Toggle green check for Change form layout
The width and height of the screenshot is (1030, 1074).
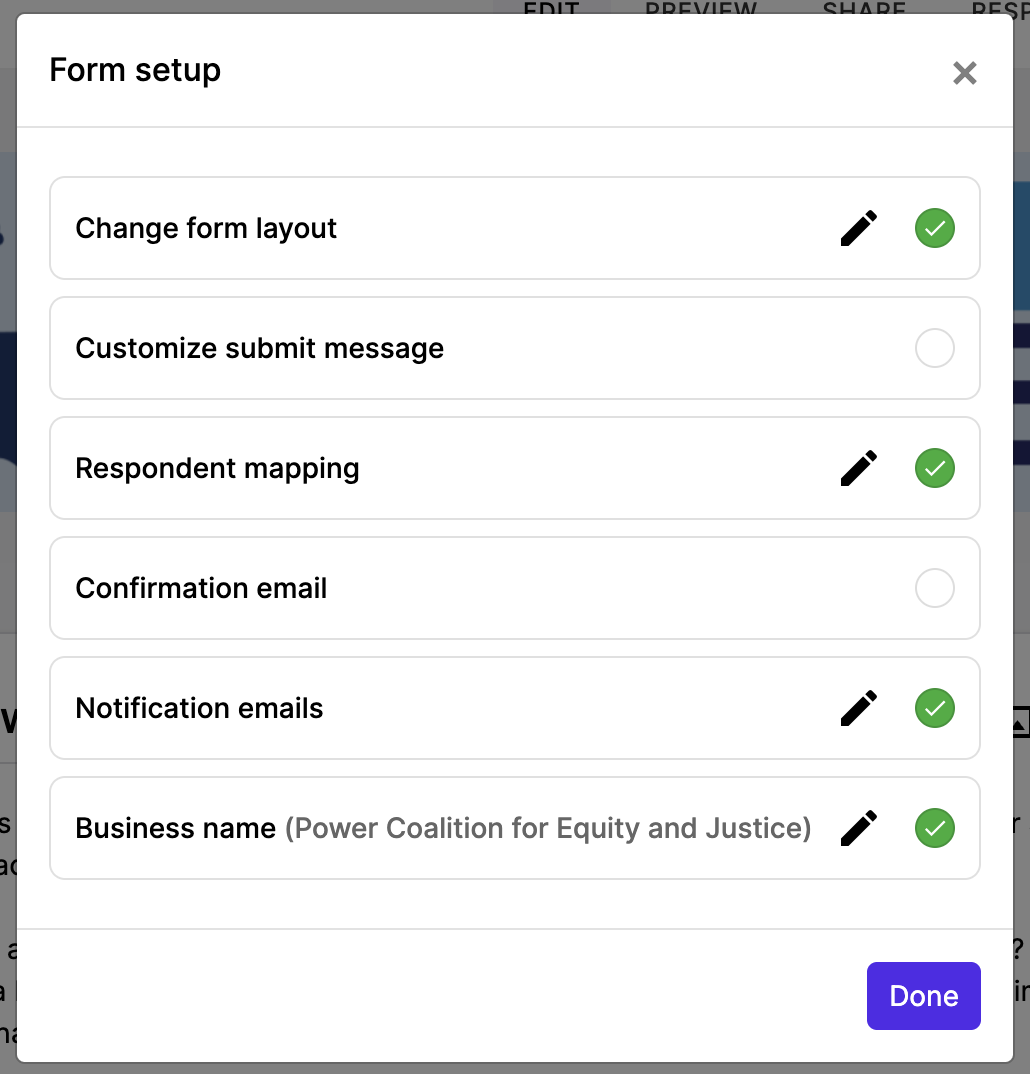935,228
